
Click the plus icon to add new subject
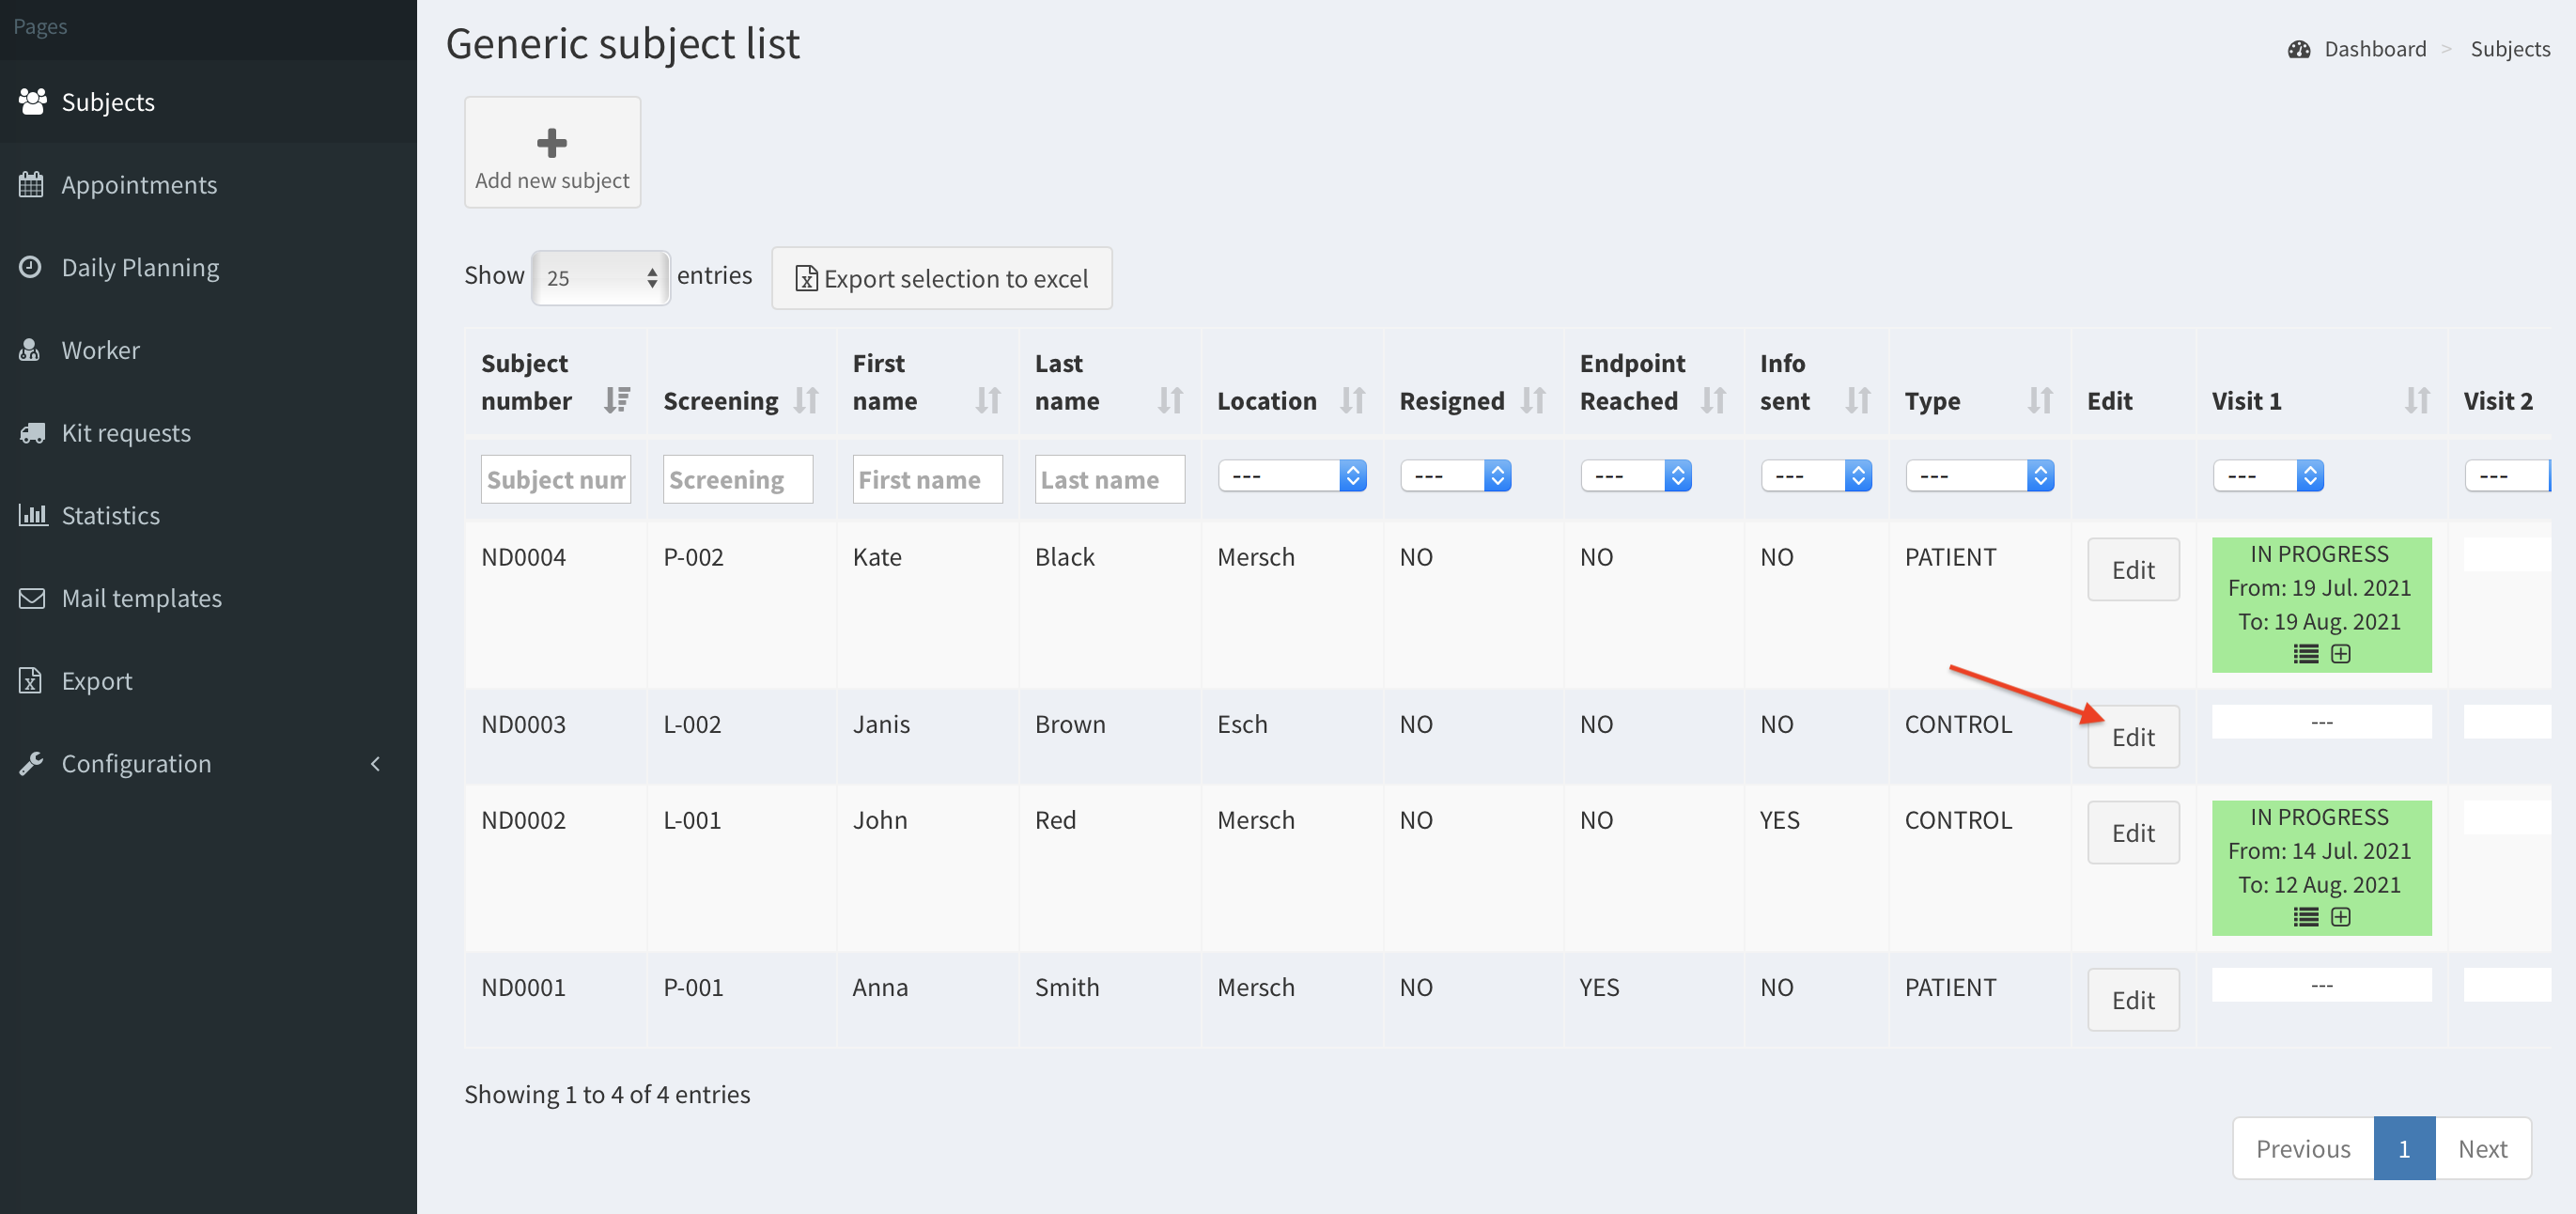[552, 143]
